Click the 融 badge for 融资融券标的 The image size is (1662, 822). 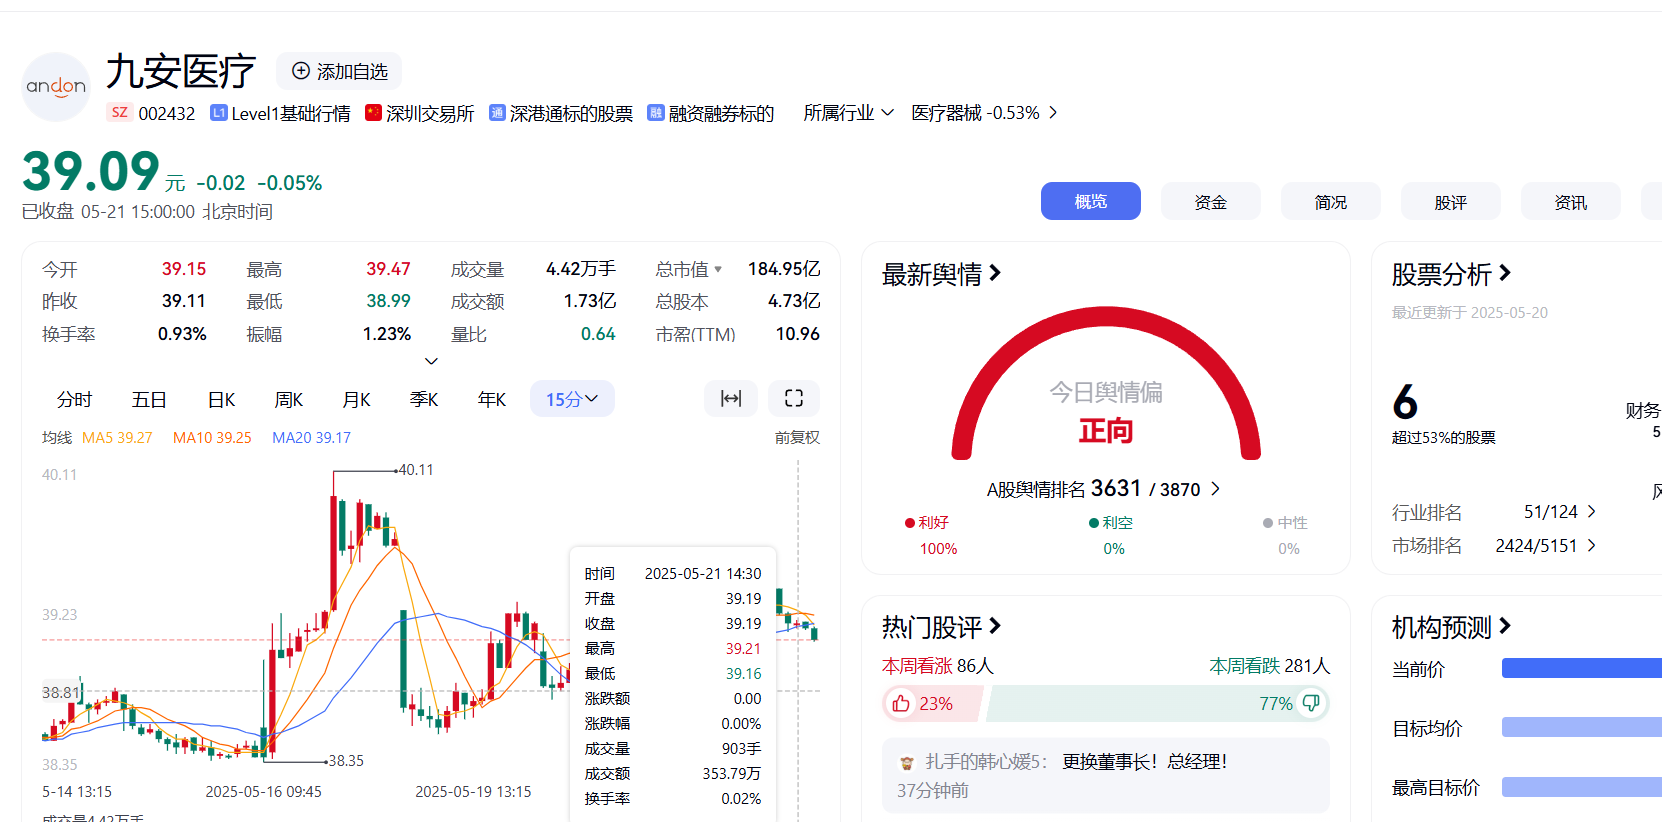656,113
